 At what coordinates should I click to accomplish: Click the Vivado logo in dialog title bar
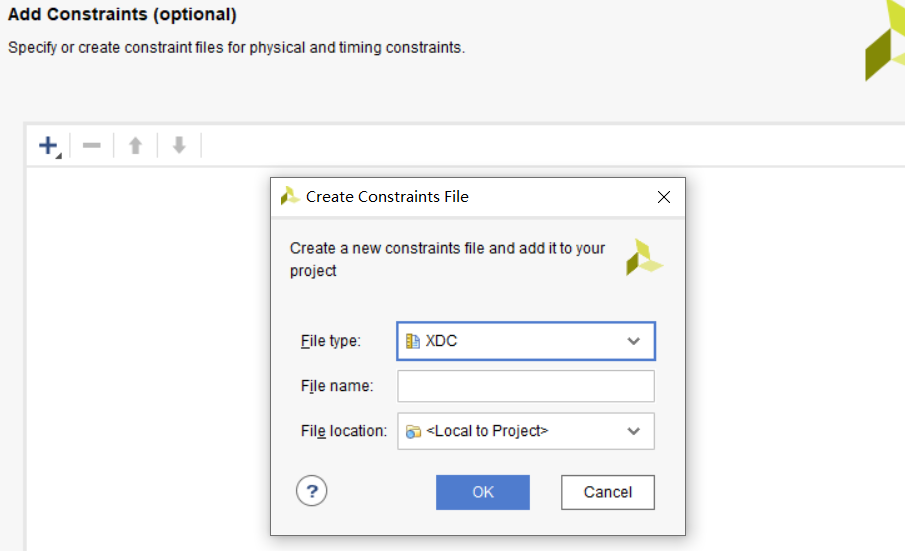290,196
